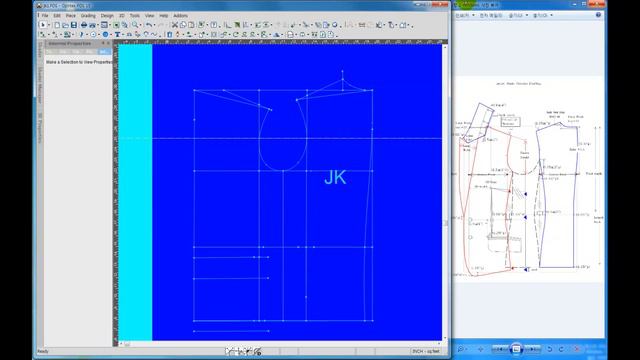Click the Print icon in the toolbar
This screenshot has width=640, height=360.
pos(84,25)
